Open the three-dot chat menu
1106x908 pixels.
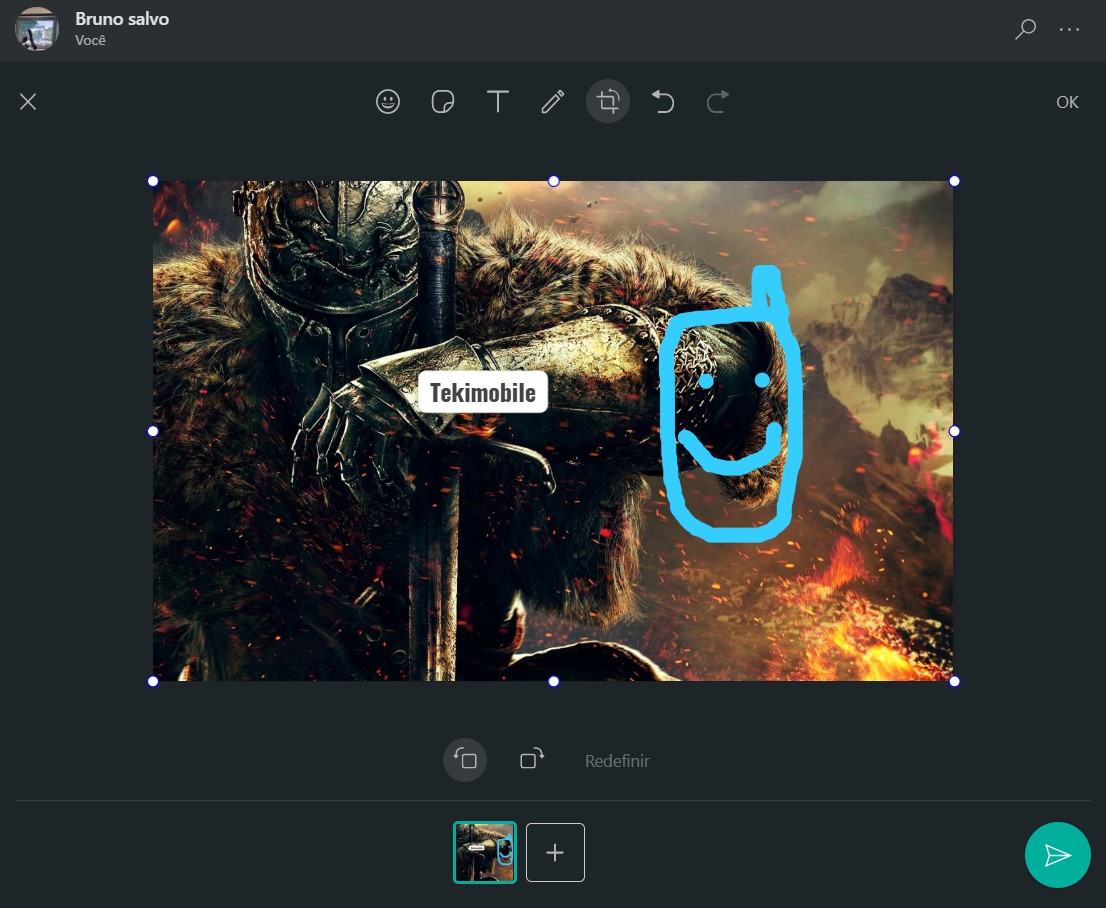coord(1069,30)
